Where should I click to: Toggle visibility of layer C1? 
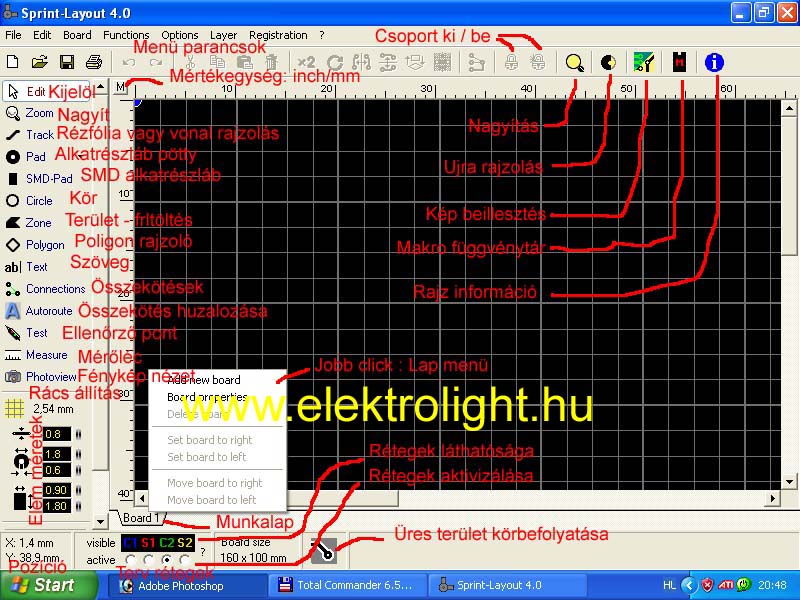click(x=130, y=542)
